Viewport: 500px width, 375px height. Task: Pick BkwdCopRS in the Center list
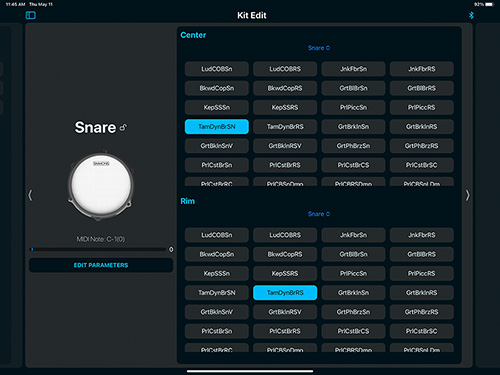[x=285, y=88]
